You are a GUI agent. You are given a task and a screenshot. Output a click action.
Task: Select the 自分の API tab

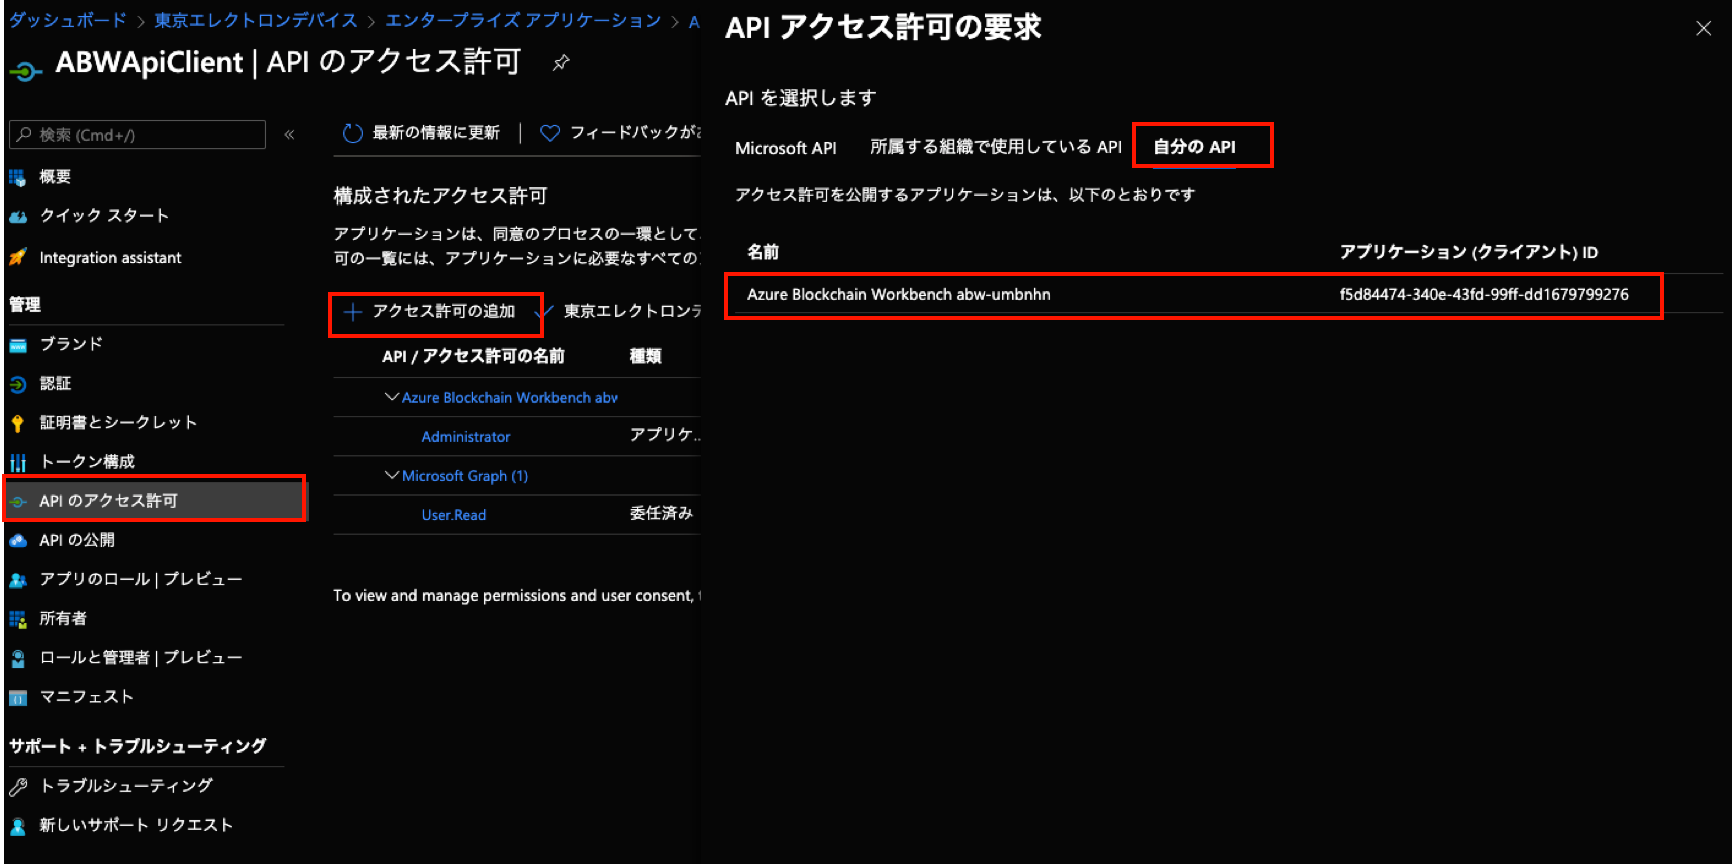coord(1194,147)
